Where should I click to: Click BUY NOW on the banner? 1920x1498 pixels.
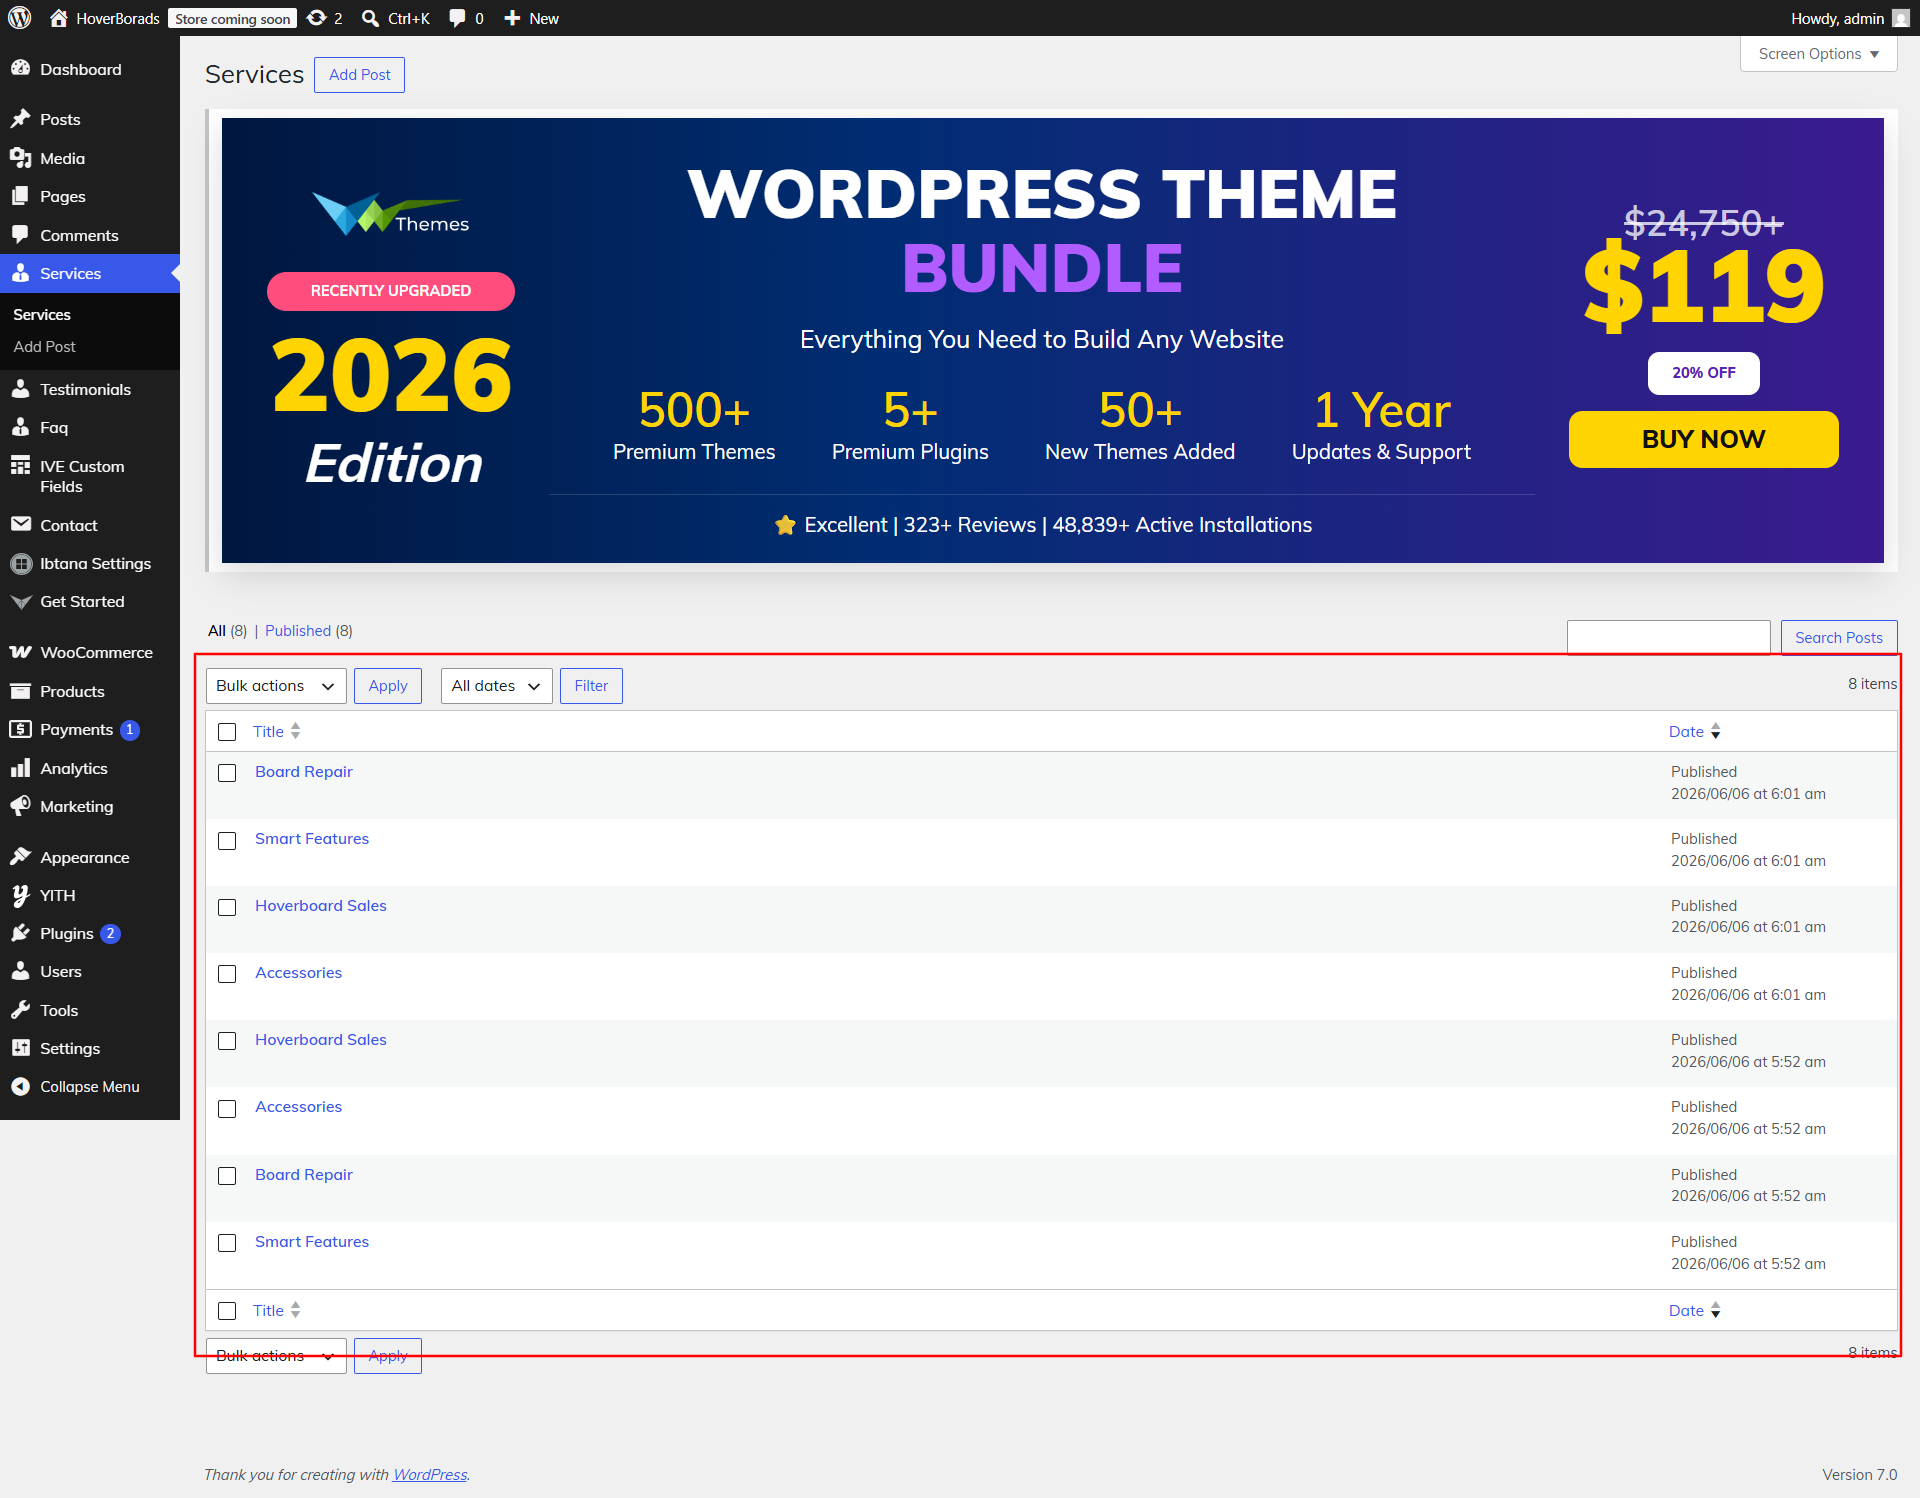click(1703, 439)
